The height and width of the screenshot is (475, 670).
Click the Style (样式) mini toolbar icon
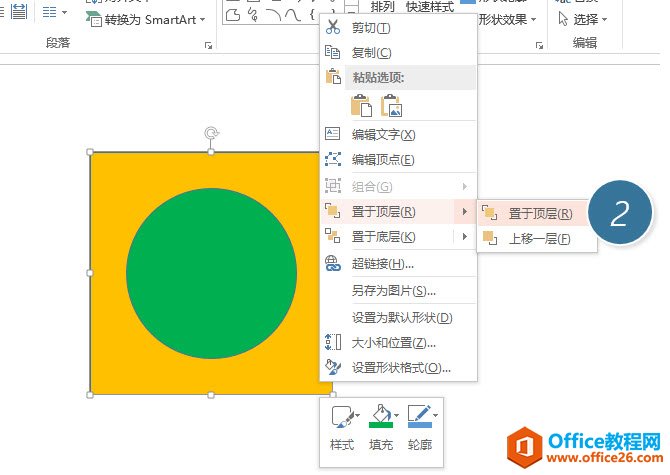coord(343,416)
